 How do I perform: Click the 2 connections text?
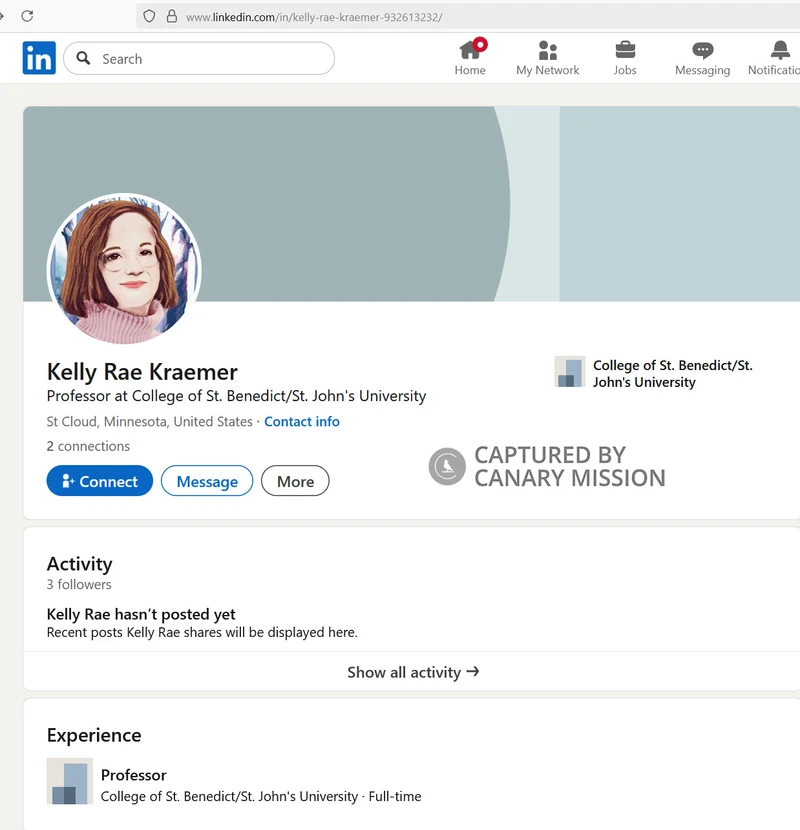pos(88,446)
